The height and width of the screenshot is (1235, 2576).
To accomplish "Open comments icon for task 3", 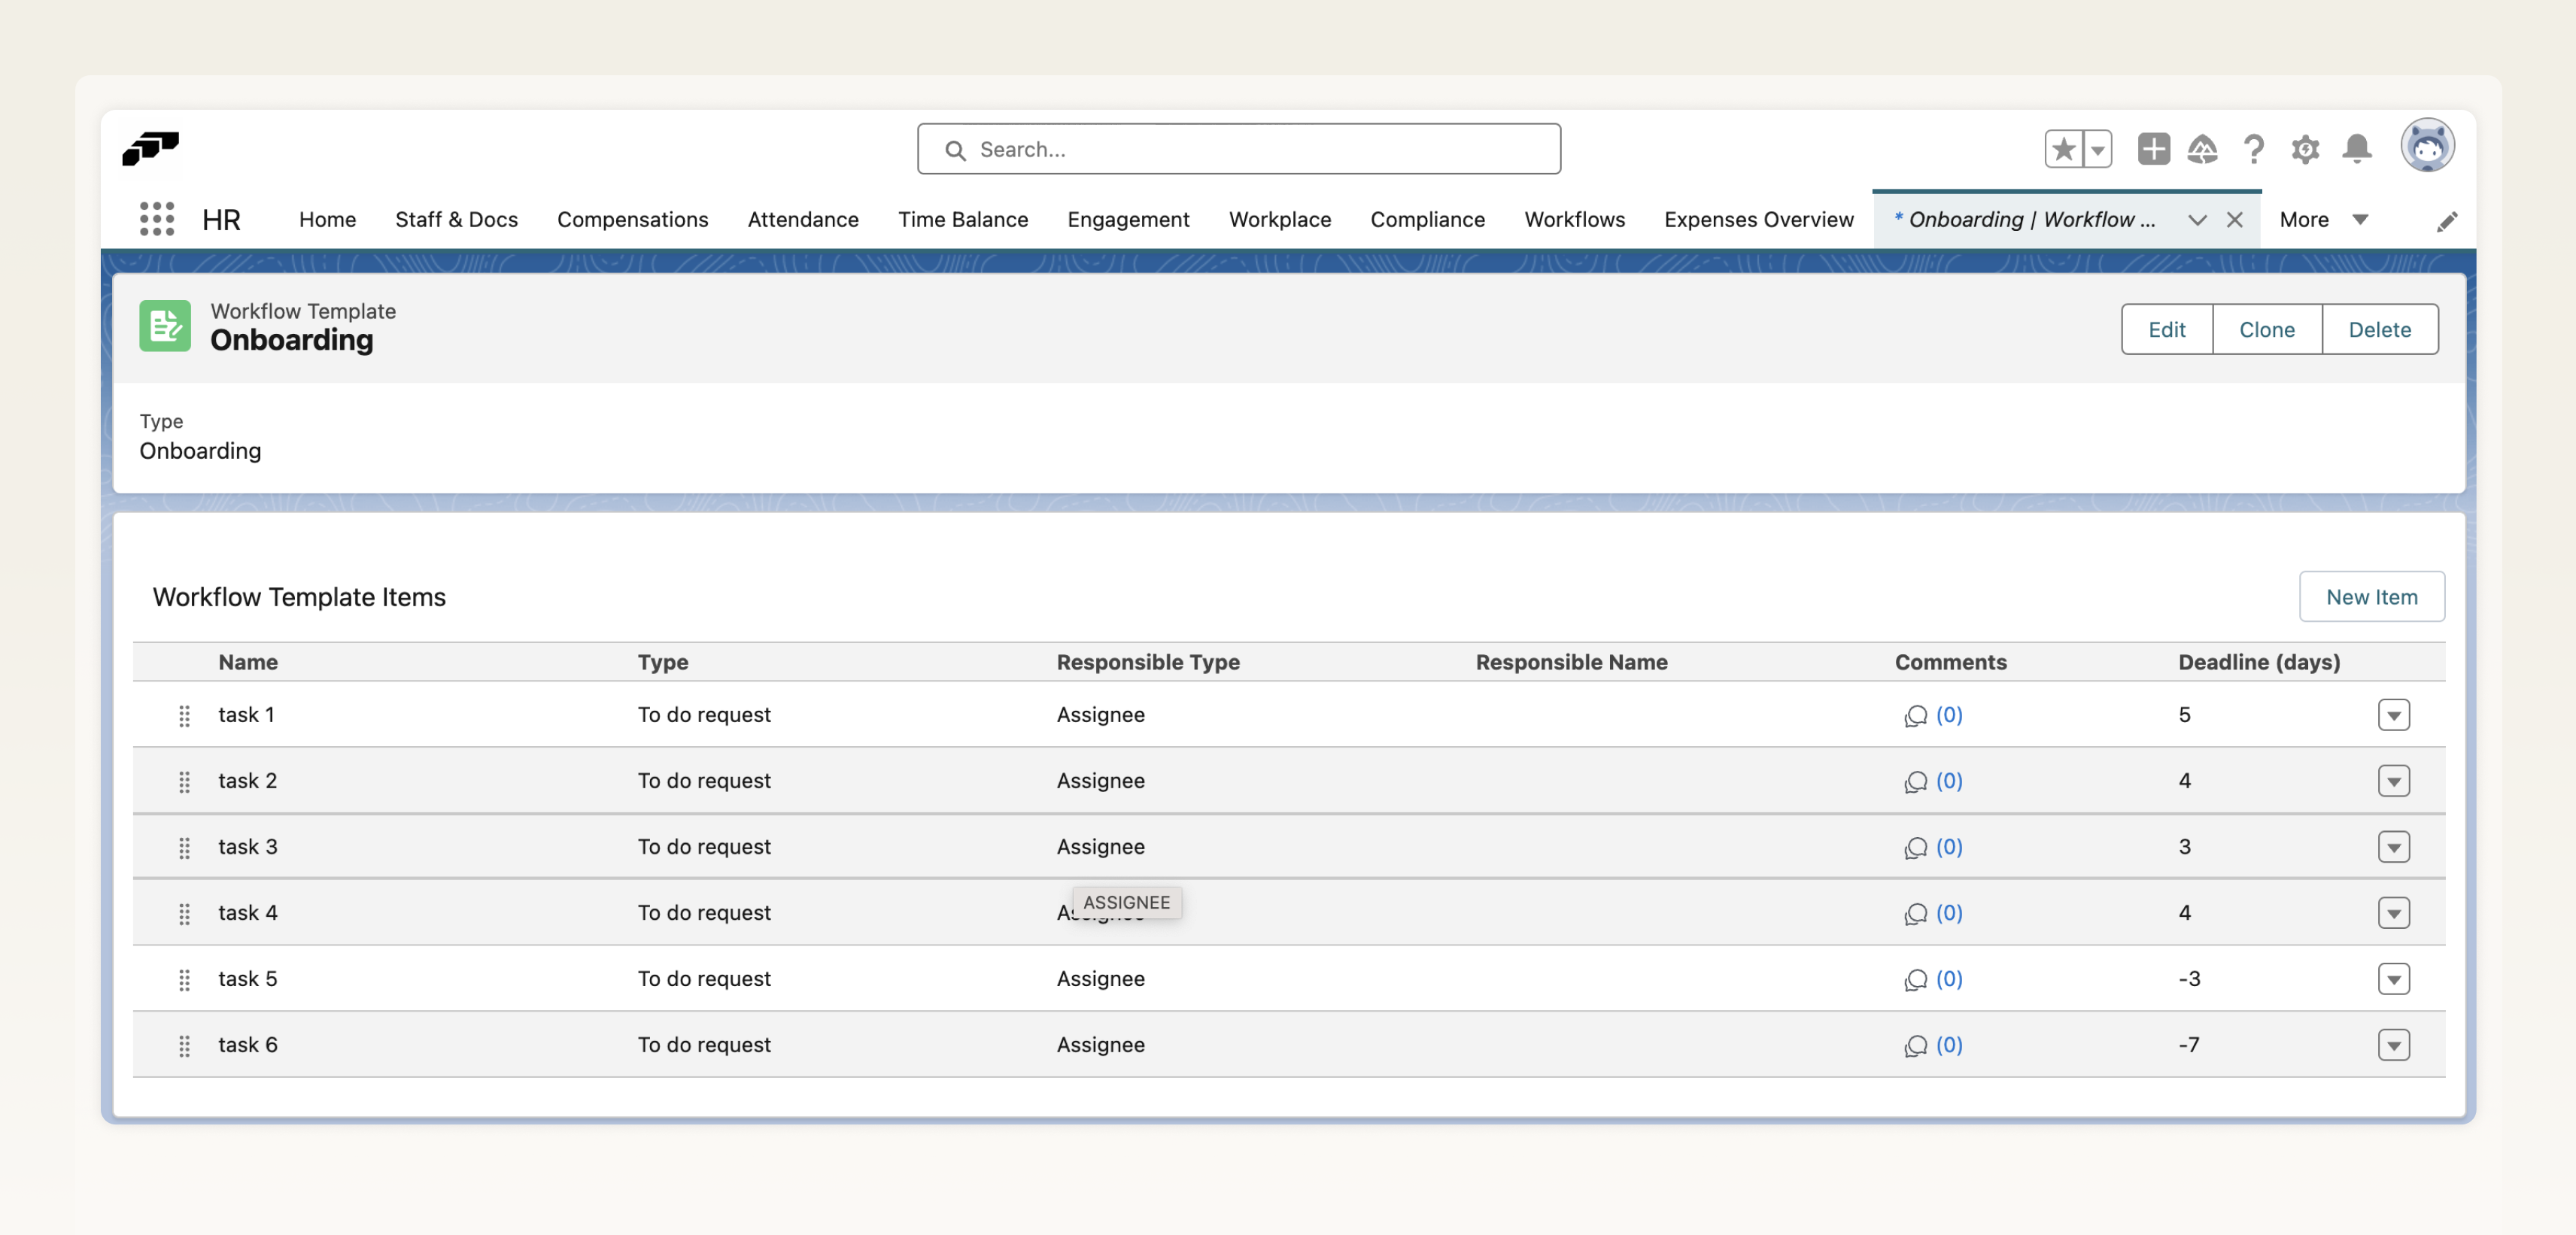I will [x=1915, y=848].
